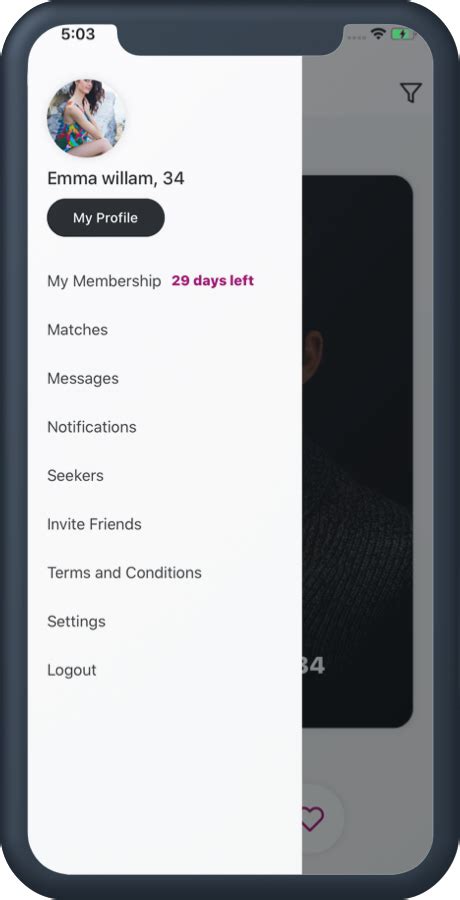View Notifications from the side menu
This screenshot has height=900, width=460.
coord(92,427)
